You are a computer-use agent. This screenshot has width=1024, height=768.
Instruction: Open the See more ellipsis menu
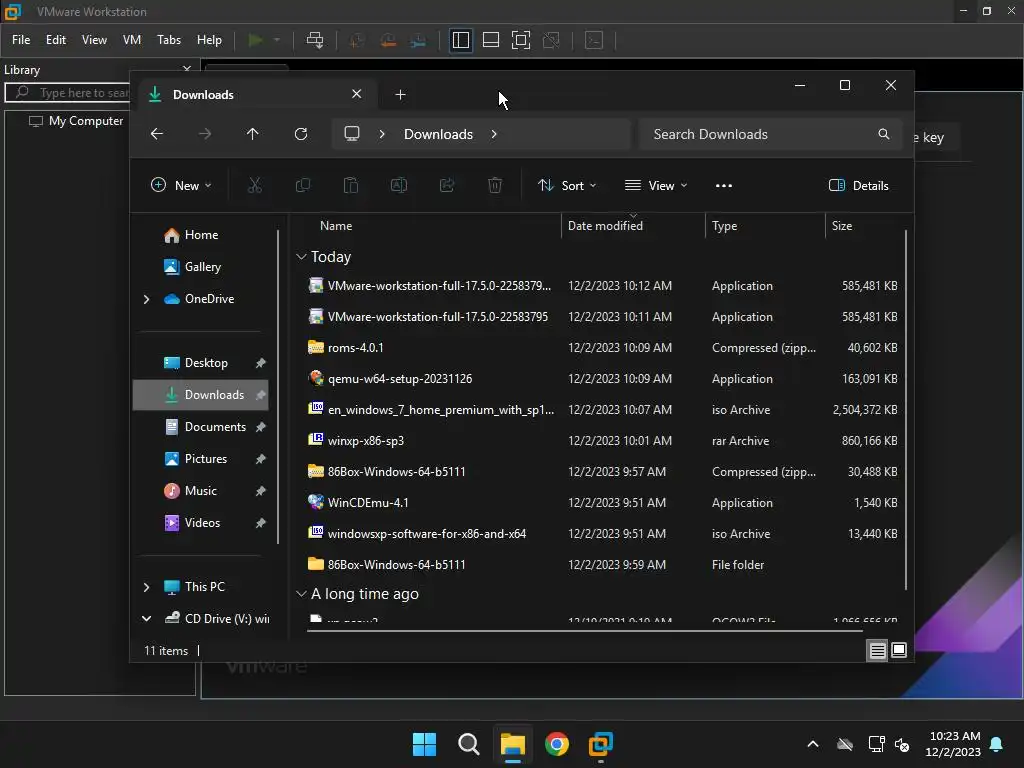pos(724,185)
